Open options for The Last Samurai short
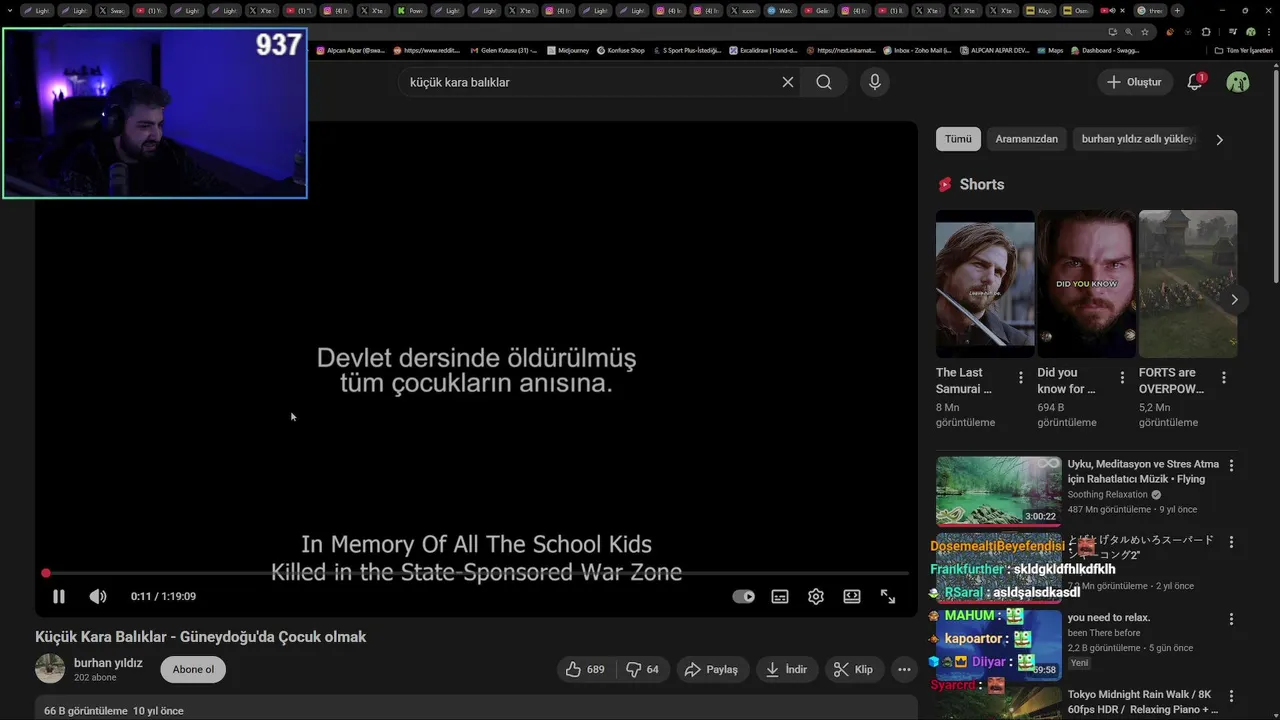Viewport: 1280px width, 720px height. click(1021, 378)
